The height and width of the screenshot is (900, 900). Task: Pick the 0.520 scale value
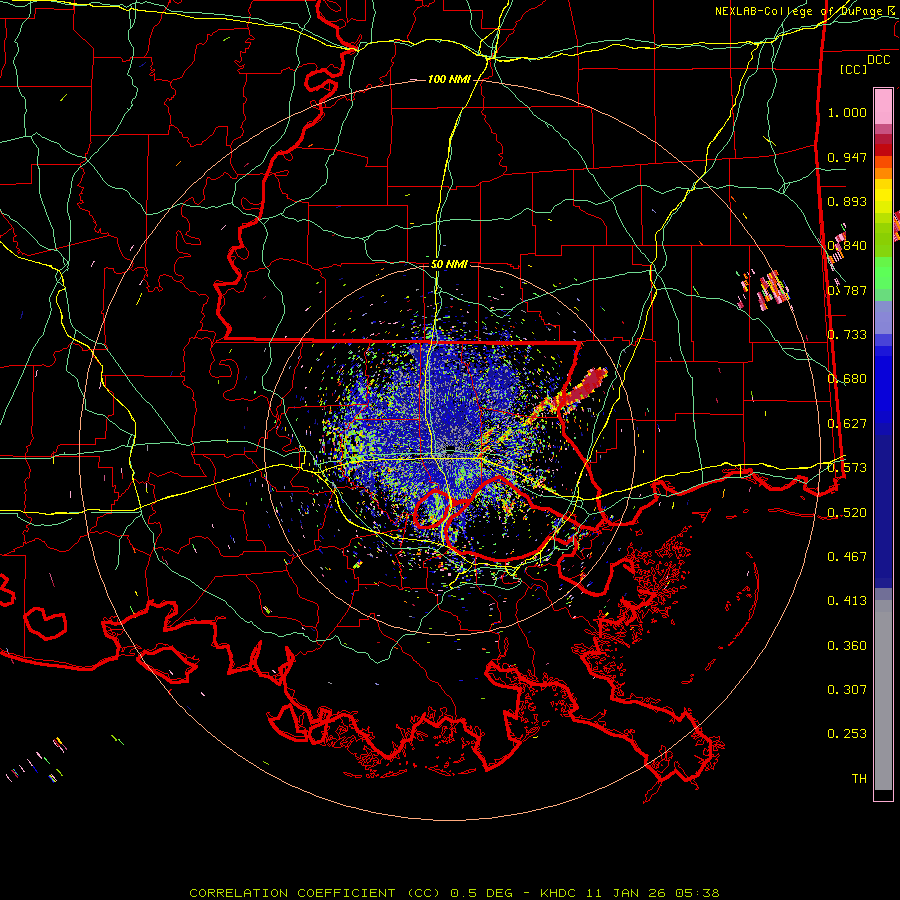pyautogui.click(x=847, y=513)
